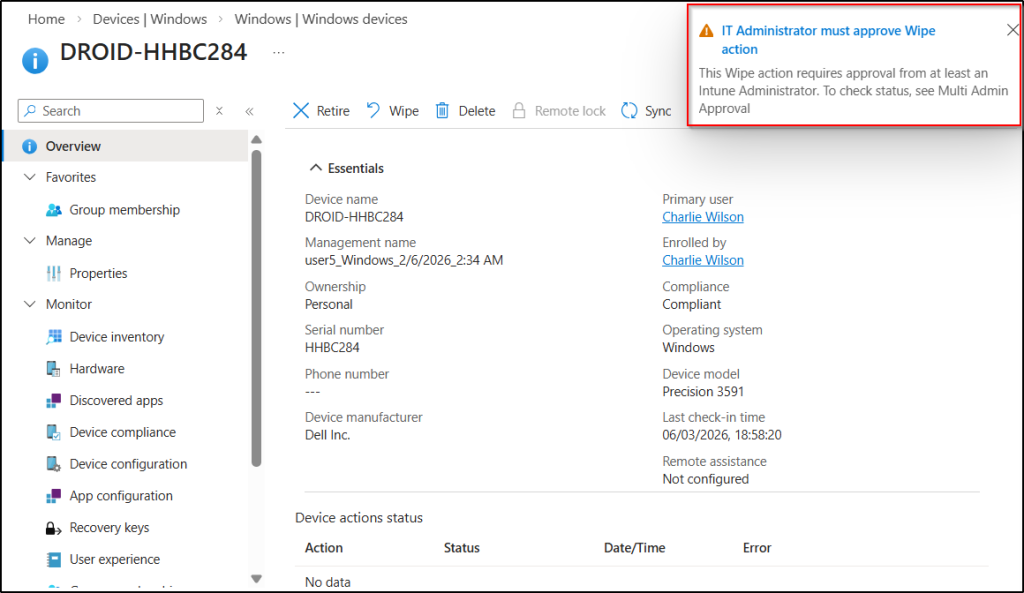
Task: Click the Delete device action
Action: click(464, 110)
